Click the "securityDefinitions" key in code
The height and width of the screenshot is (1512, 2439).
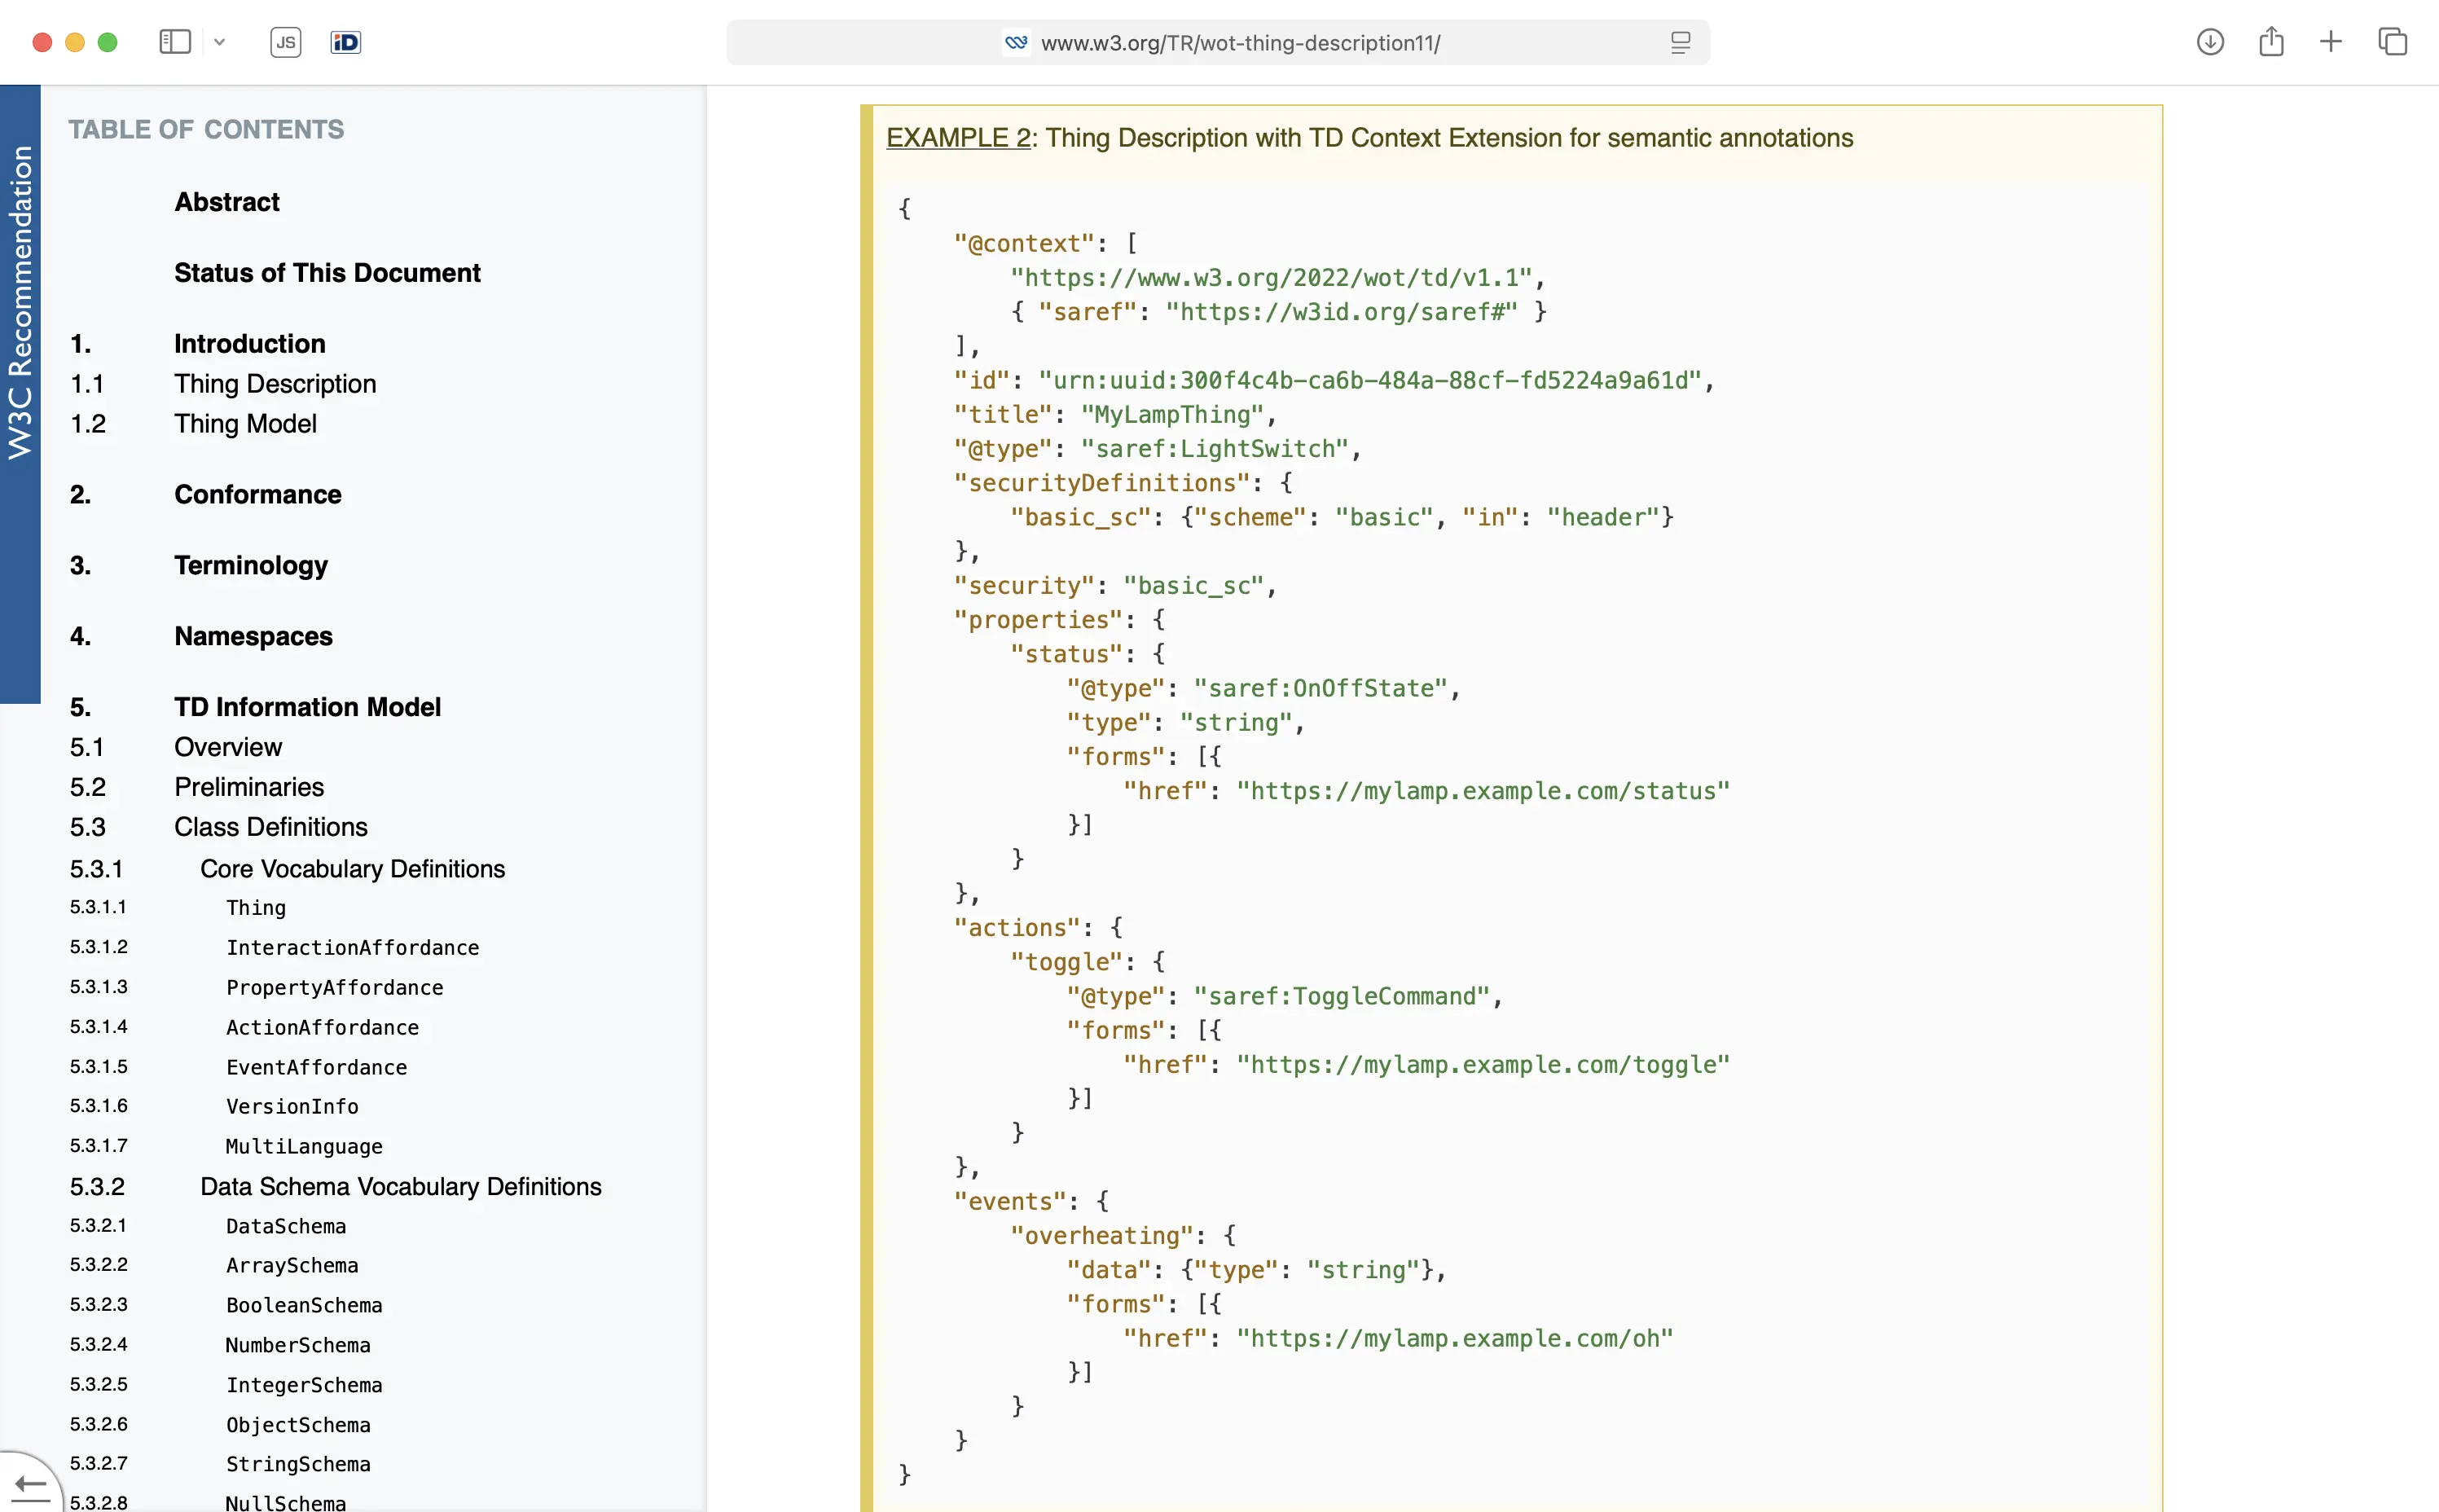1102,484
